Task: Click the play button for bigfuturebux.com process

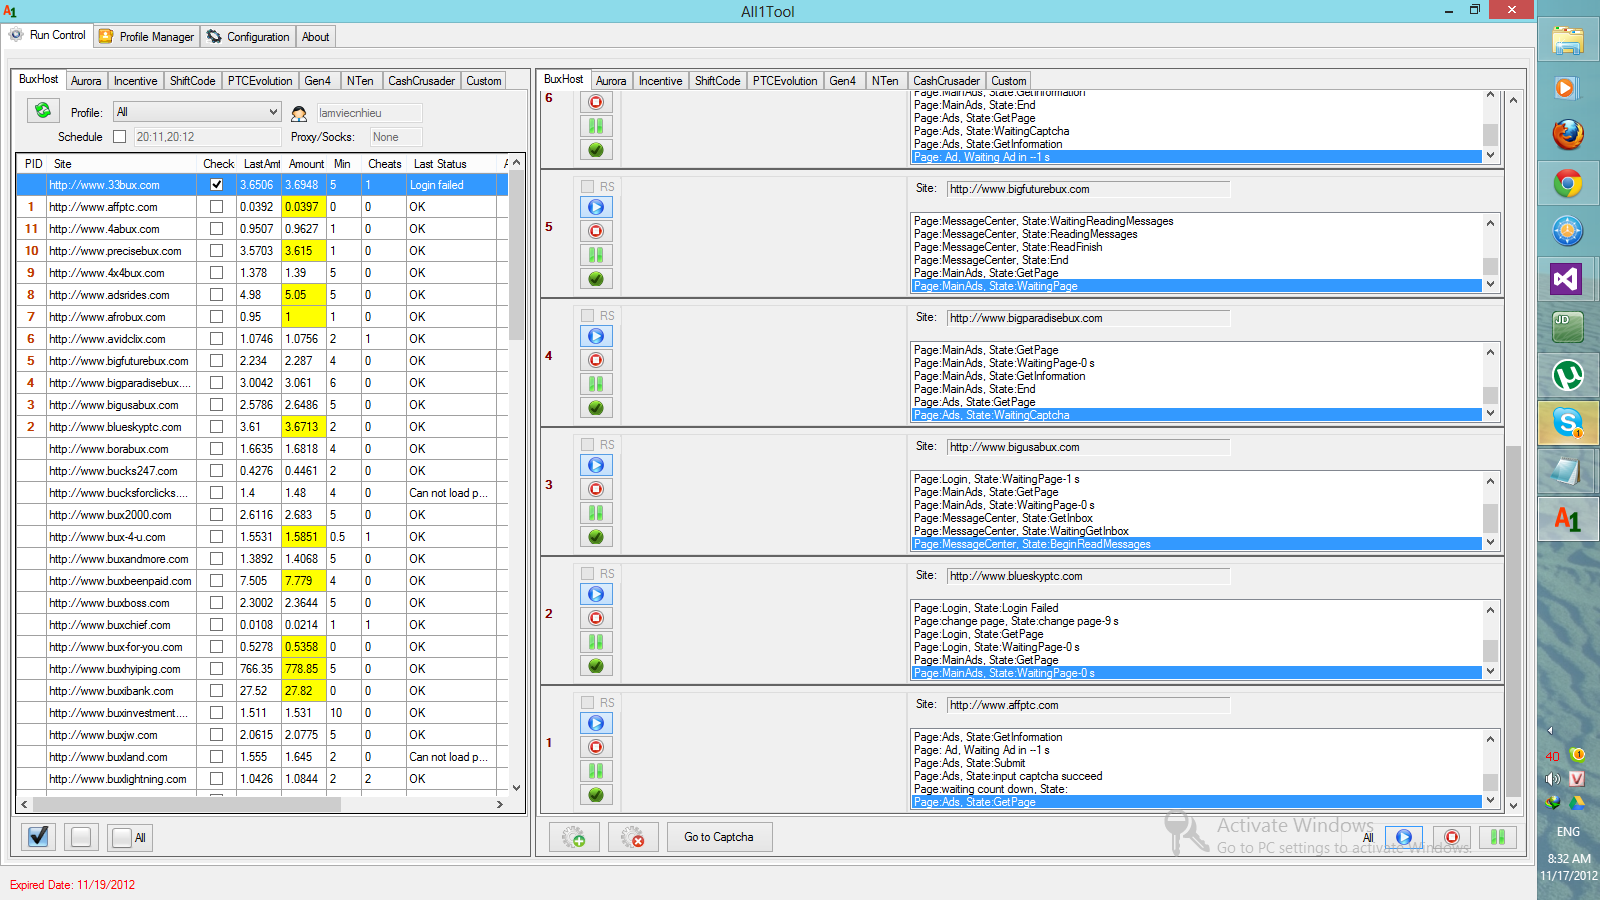Action: click(x=596, y=207)
